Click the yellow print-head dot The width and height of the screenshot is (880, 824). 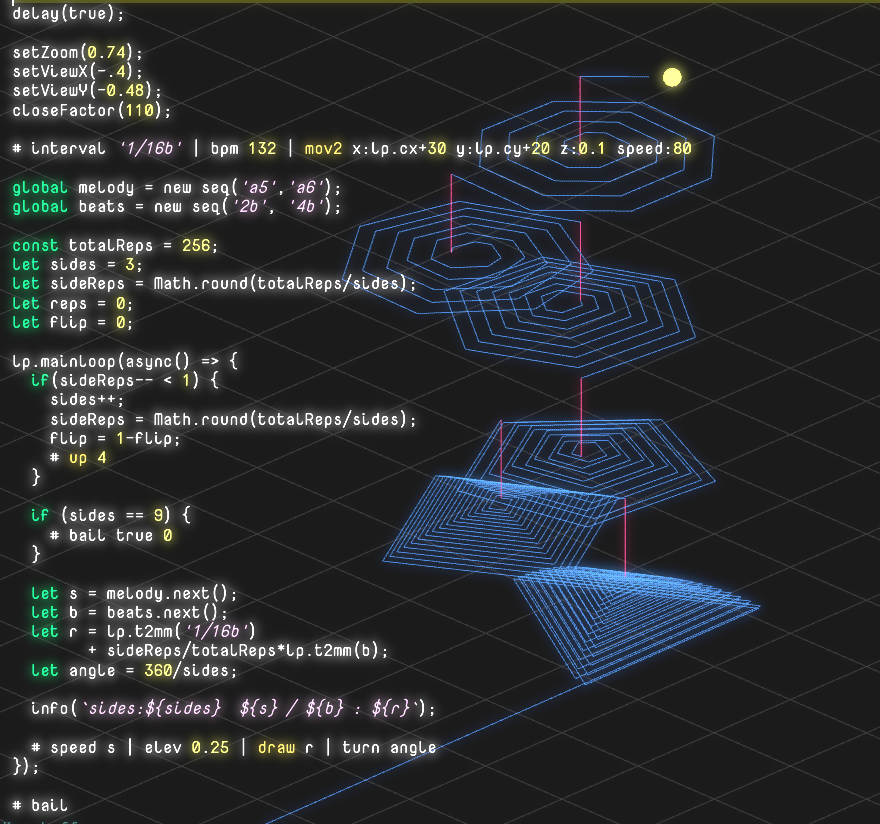672,77
